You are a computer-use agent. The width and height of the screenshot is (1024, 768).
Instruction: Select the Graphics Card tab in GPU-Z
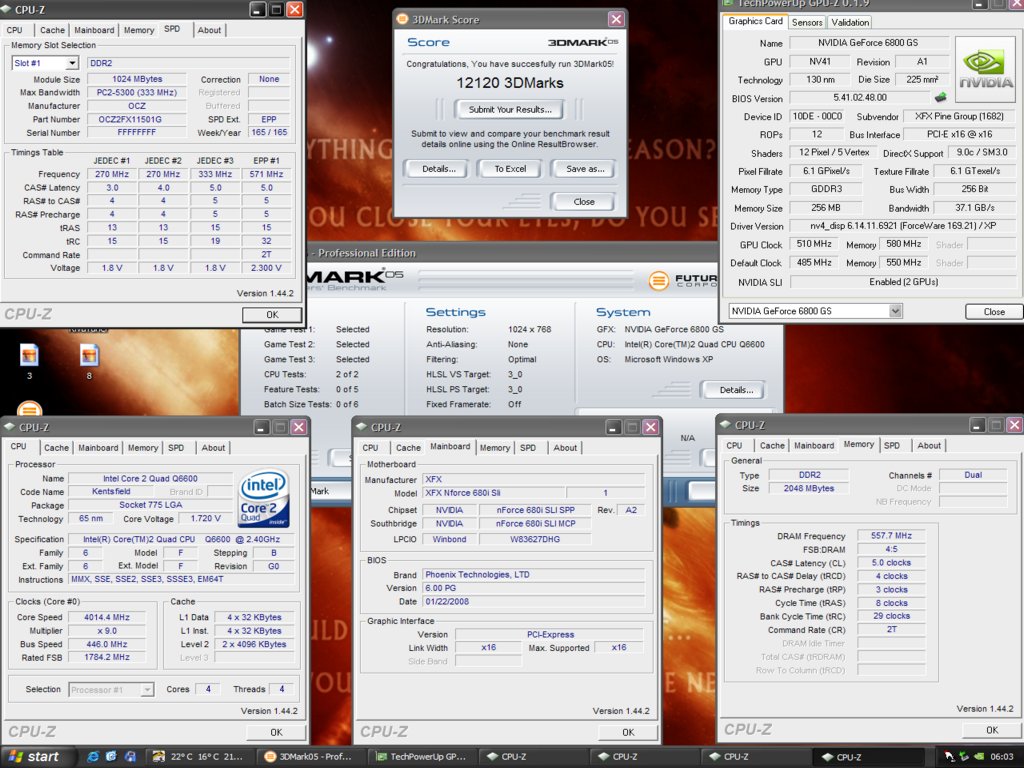click(755, 21)
